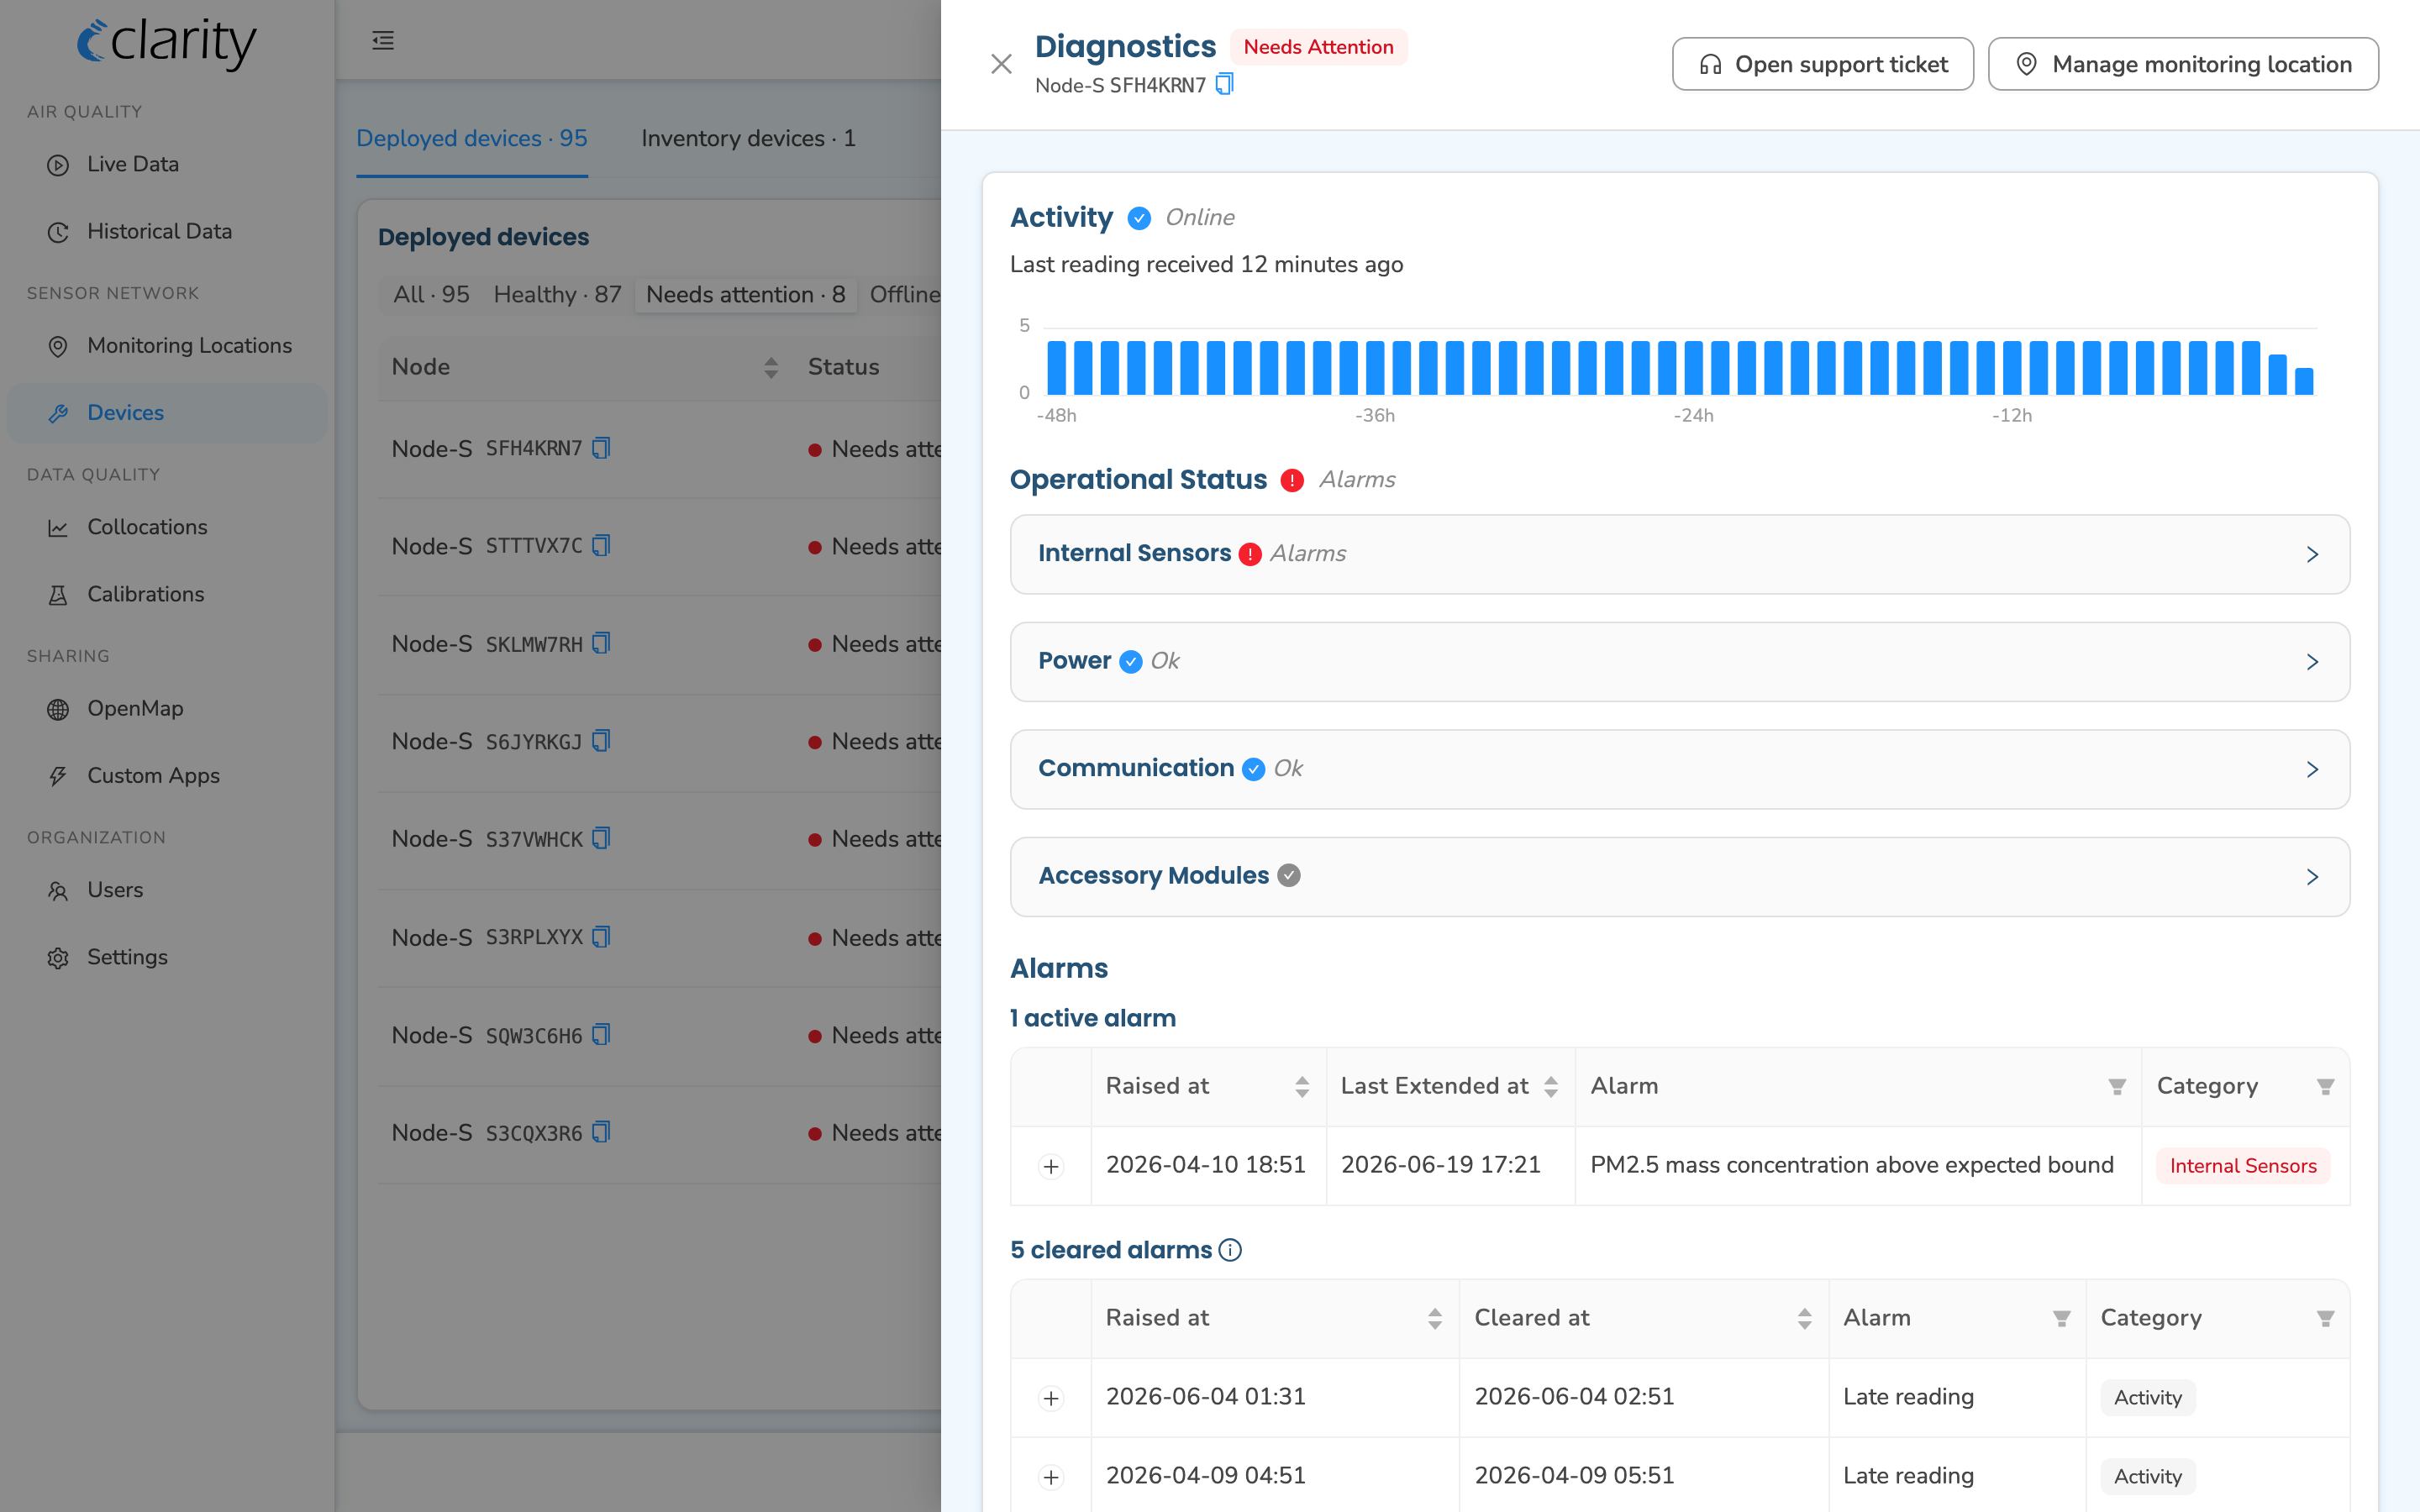
Task: Copy ID of node S37VWHCK
Action: (x=601, y=838)
